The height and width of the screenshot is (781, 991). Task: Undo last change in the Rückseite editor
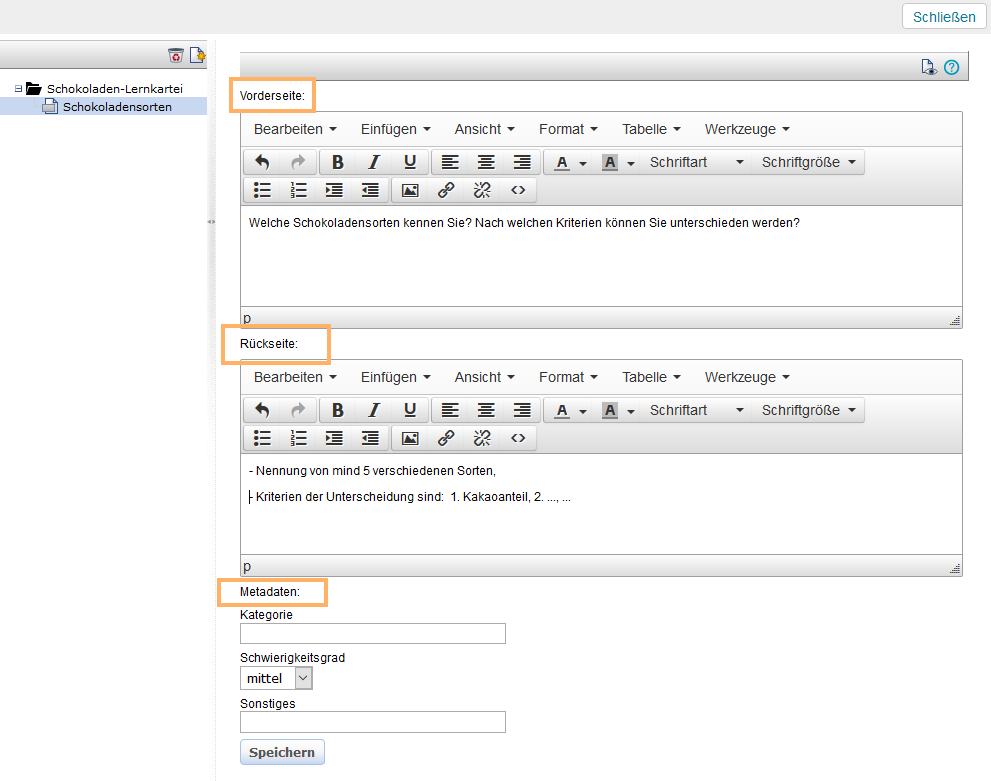click(262, 410)
